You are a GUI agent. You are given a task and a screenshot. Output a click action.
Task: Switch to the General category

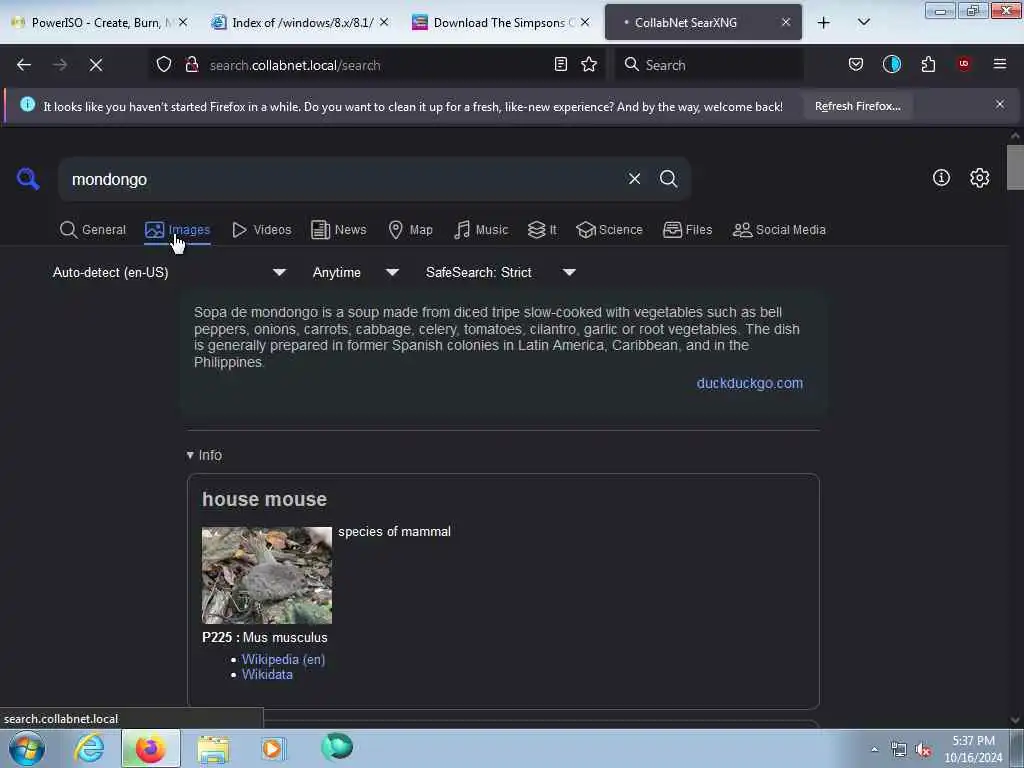(93, 230)
